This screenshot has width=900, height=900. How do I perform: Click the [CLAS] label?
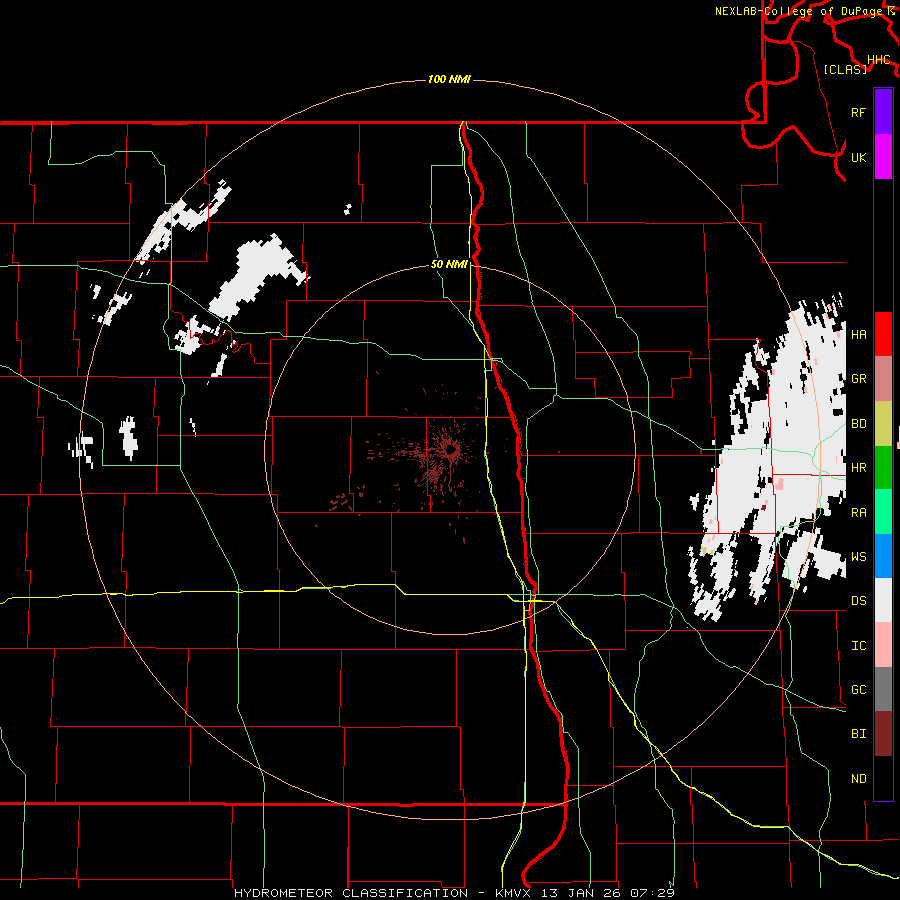845,69
